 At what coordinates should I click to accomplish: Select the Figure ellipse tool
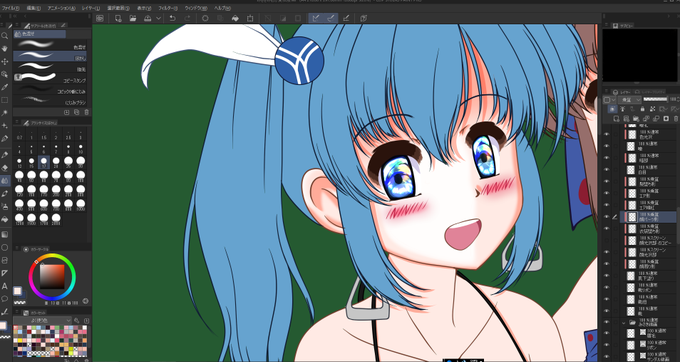point(5,248)
